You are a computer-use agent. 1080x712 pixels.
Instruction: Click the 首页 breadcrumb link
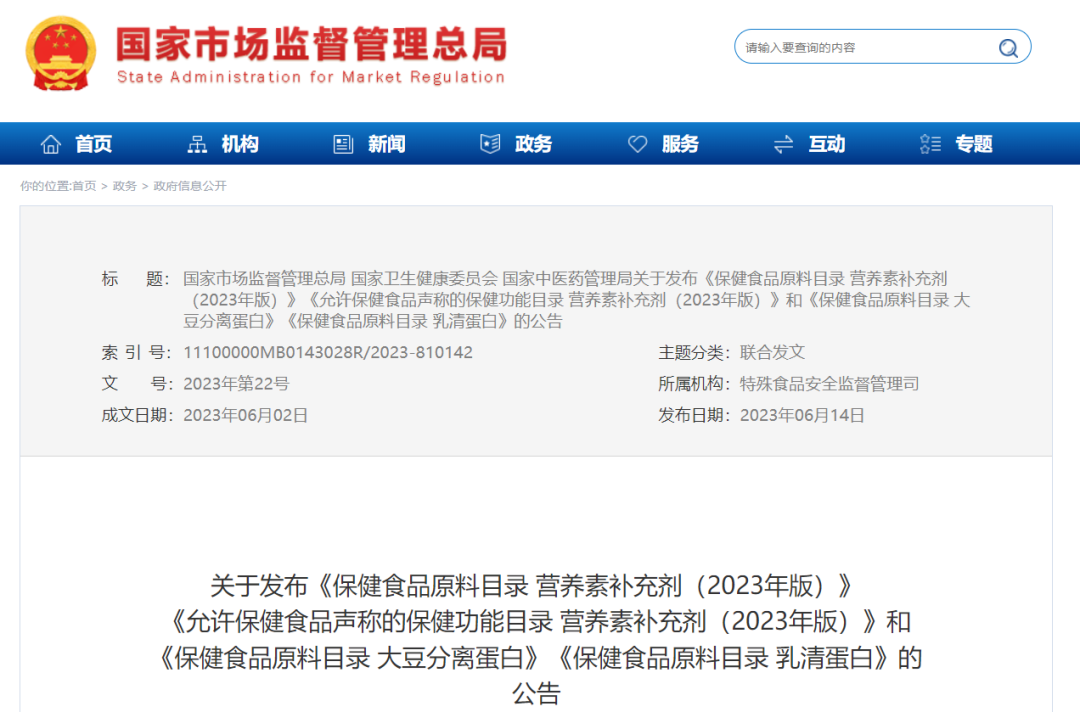pos(84,186)
